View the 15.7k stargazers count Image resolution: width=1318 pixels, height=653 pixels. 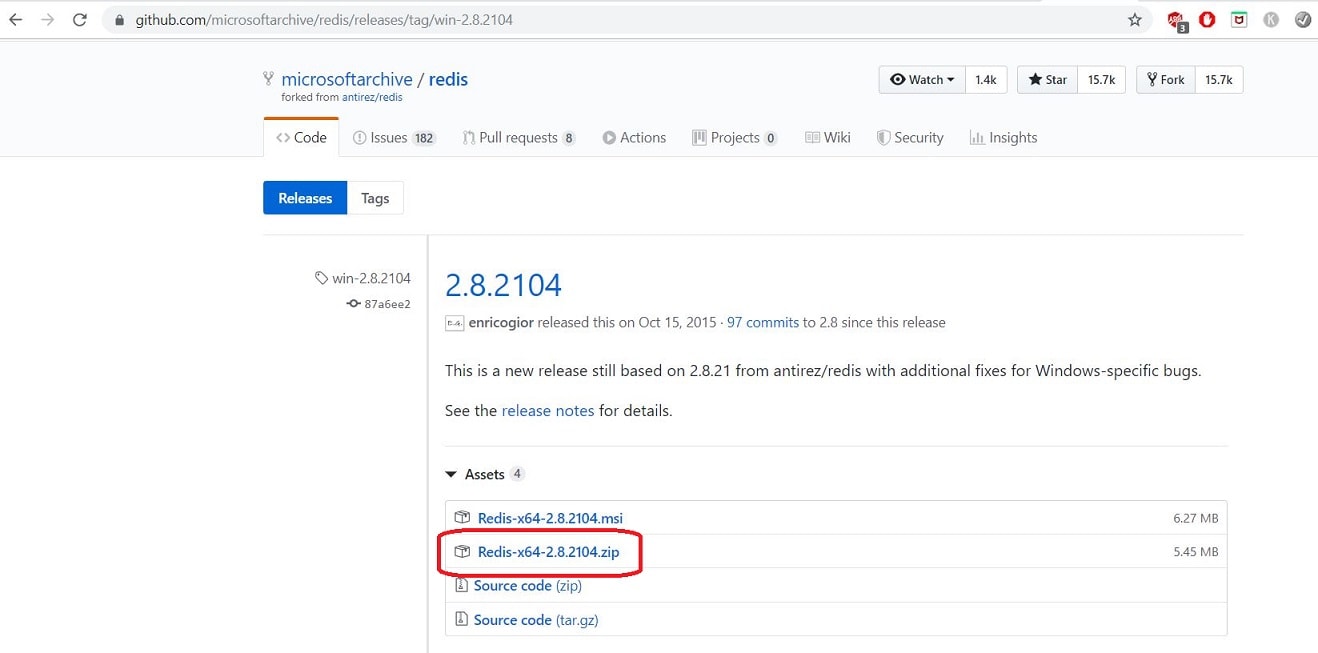click(1102, 80)
